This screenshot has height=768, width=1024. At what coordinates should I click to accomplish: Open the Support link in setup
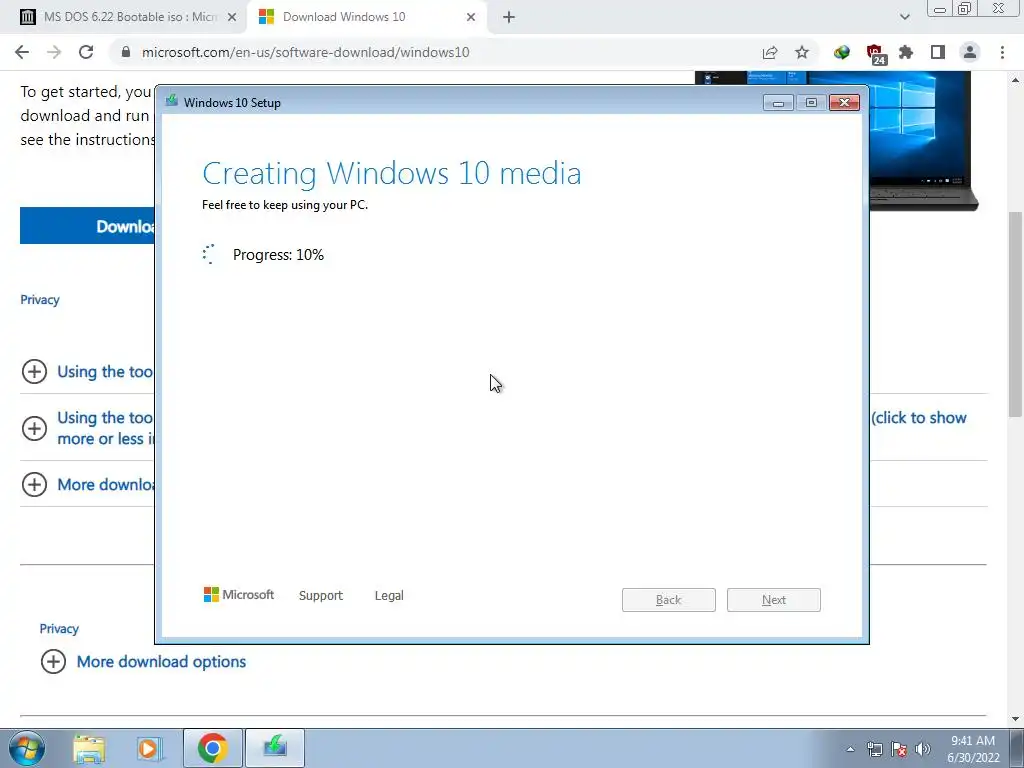click(x=321, y=596)
